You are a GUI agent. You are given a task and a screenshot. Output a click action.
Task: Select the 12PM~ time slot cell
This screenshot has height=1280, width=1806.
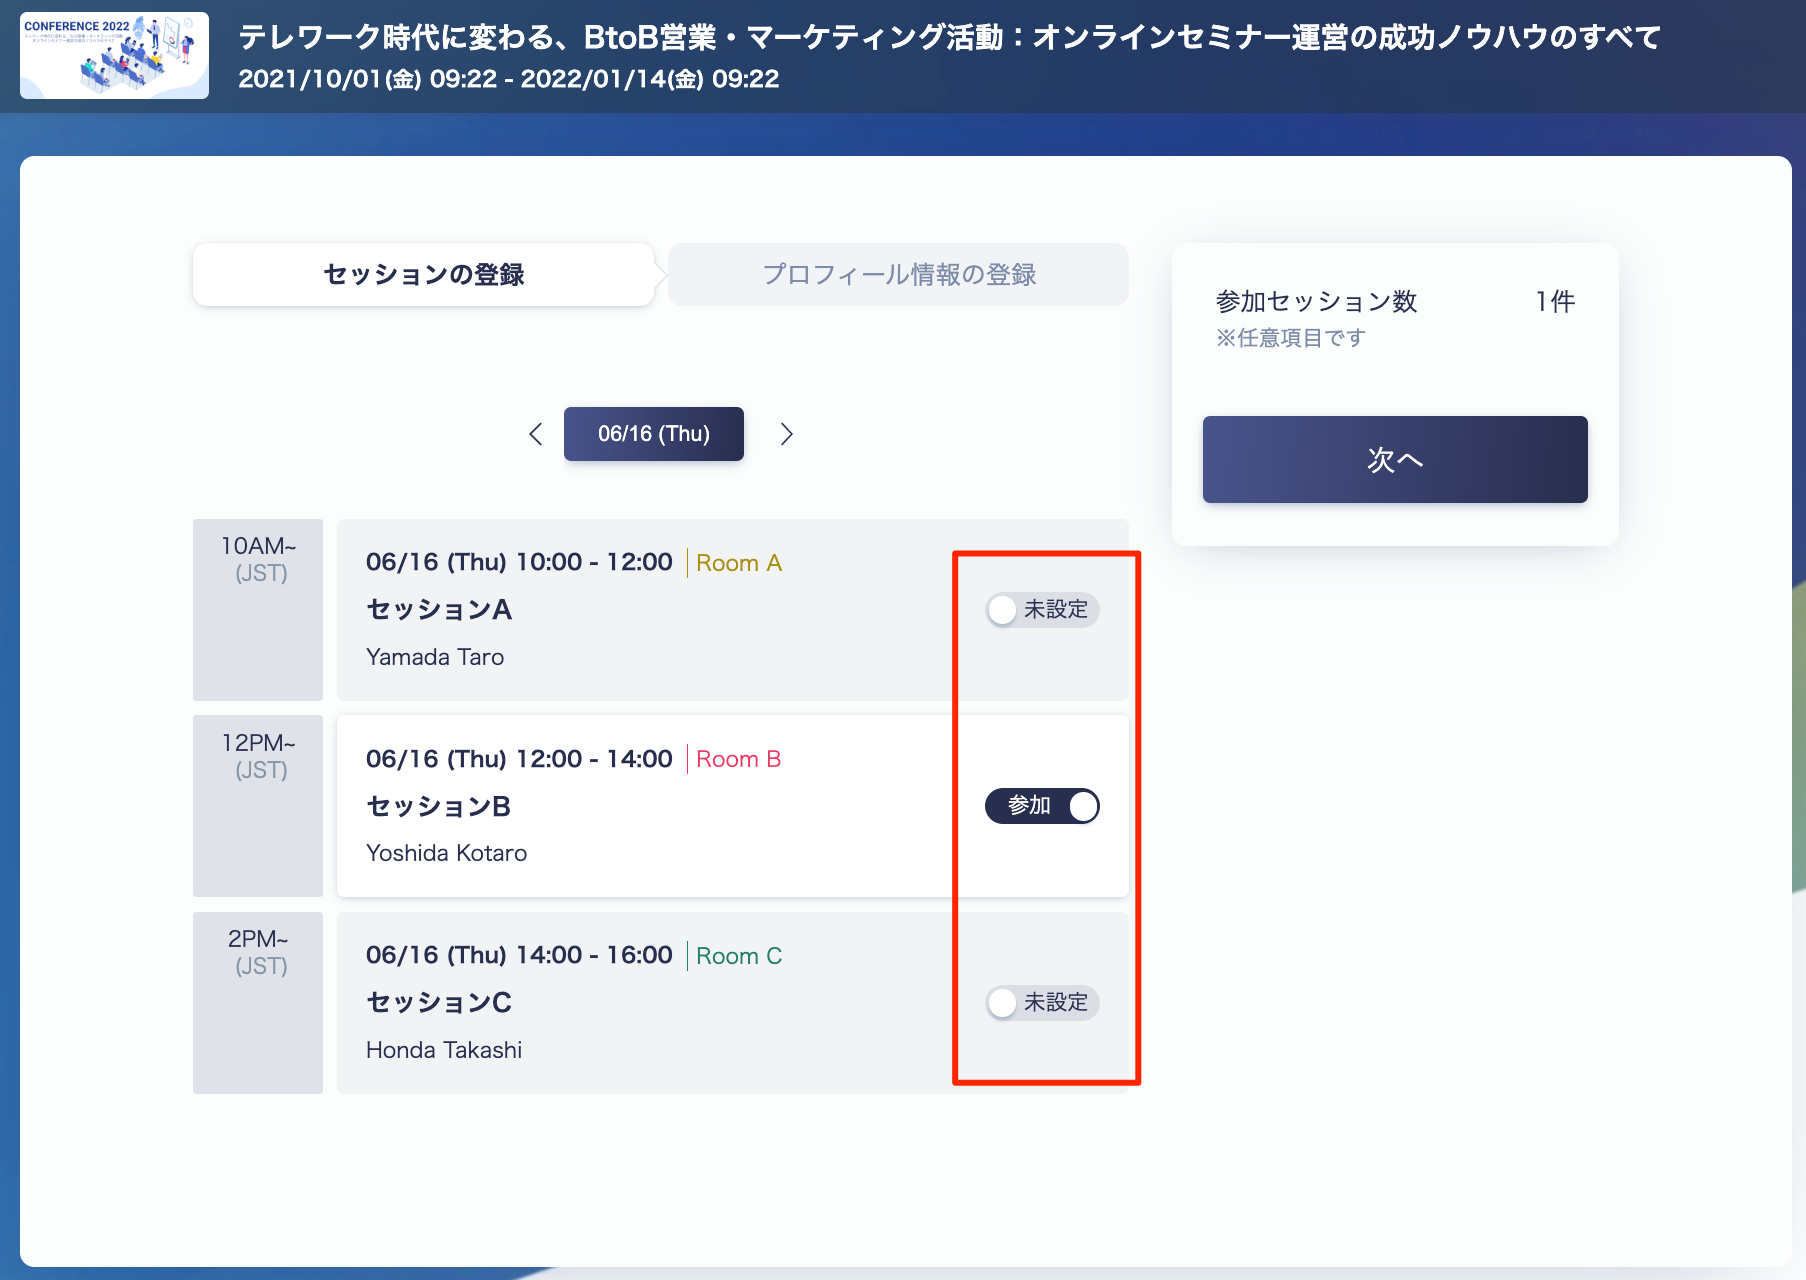(258, 806)
